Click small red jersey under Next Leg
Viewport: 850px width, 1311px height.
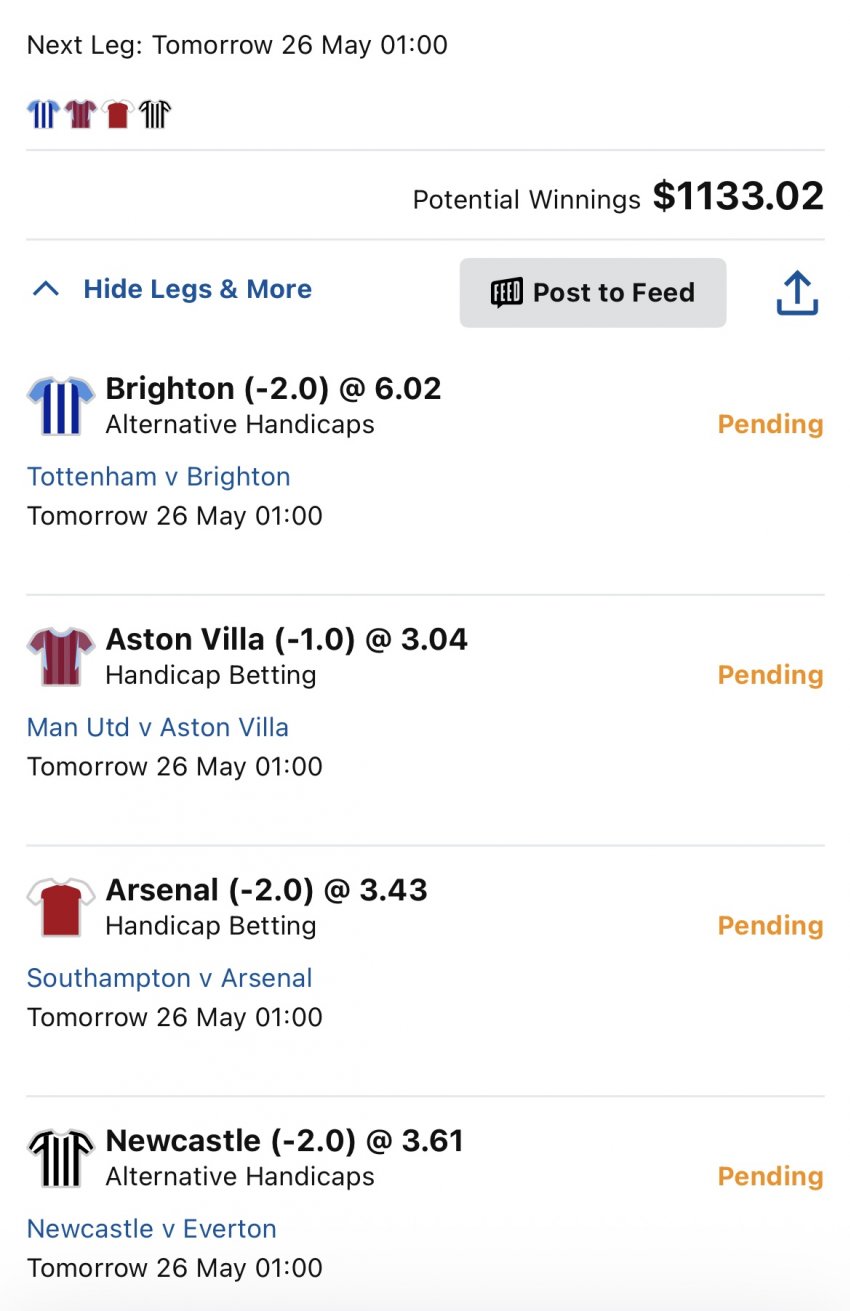[117, 114]
